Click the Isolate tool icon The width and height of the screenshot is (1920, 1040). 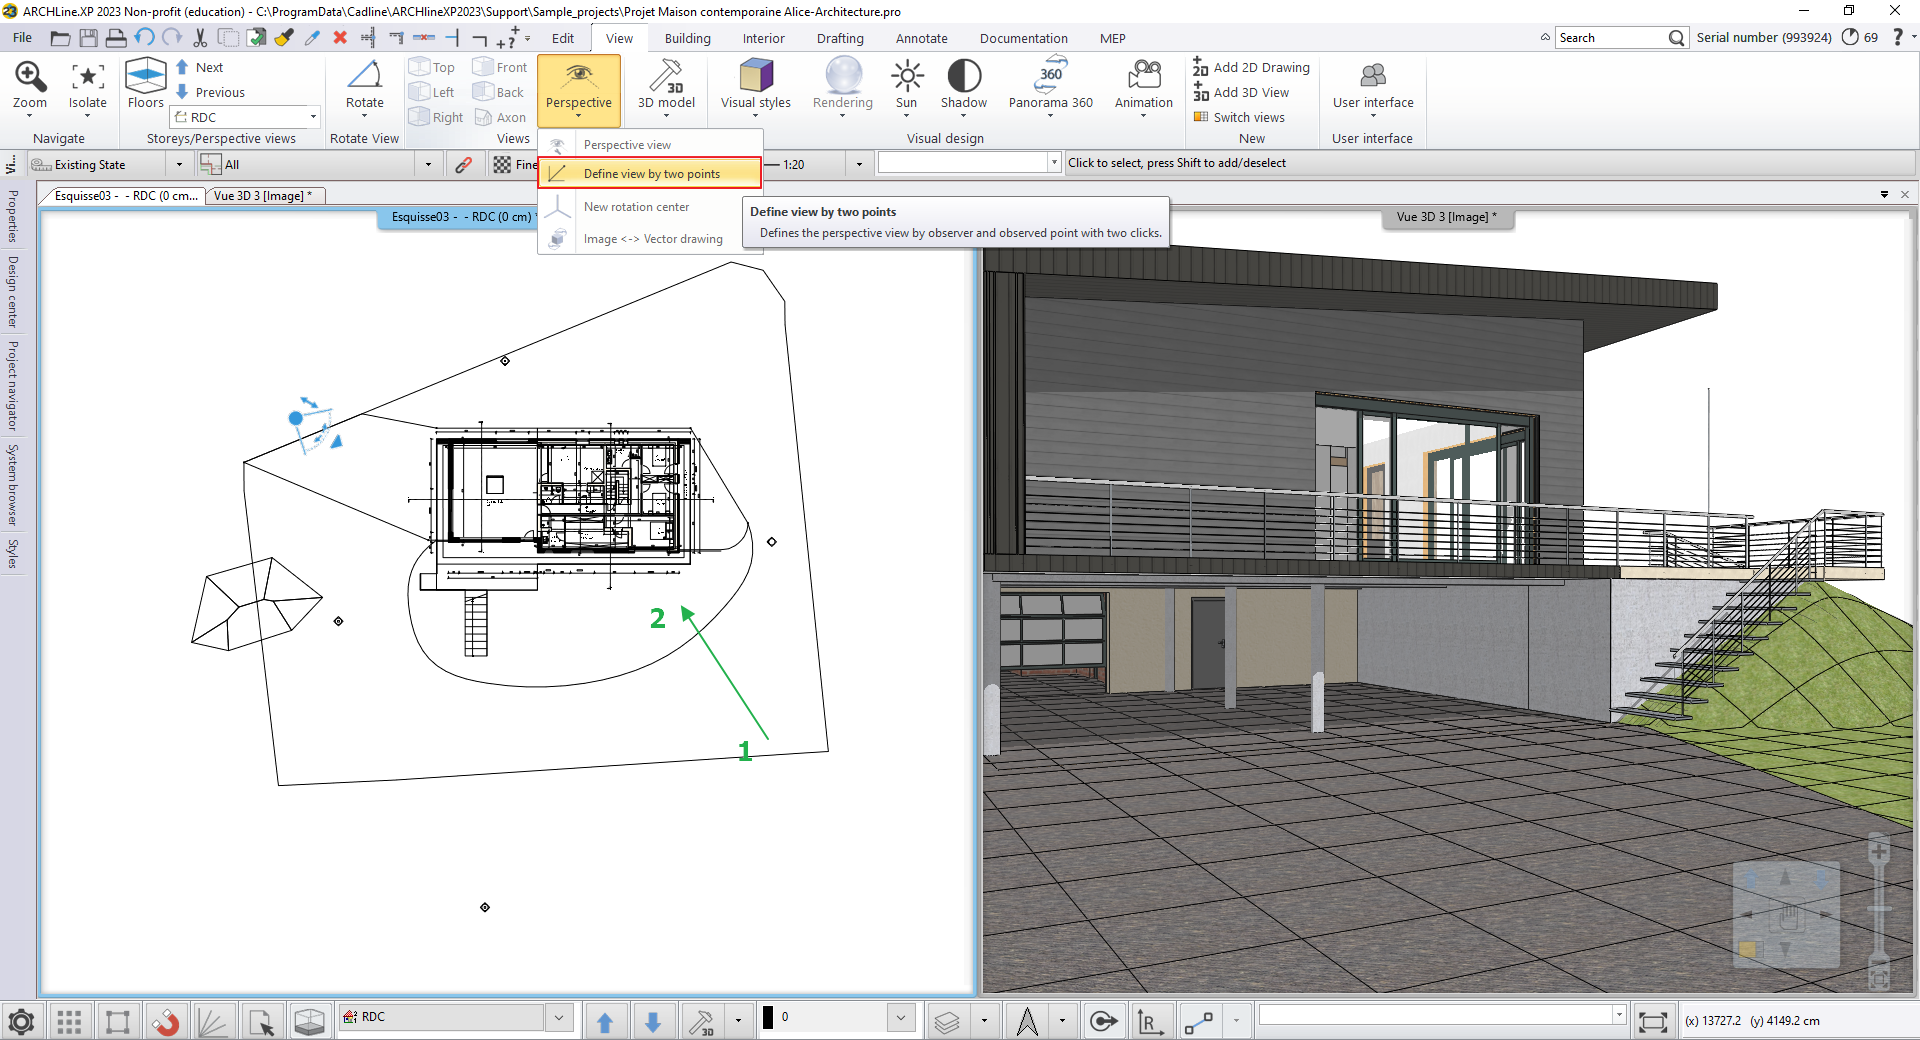(87, 77)
